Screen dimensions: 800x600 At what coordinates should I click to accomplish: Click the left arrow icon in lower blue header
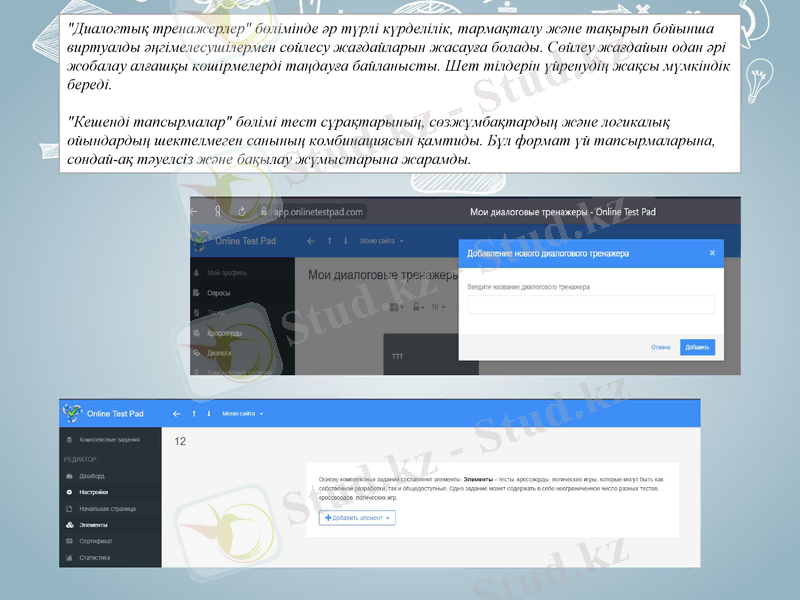tap(177, 413)
